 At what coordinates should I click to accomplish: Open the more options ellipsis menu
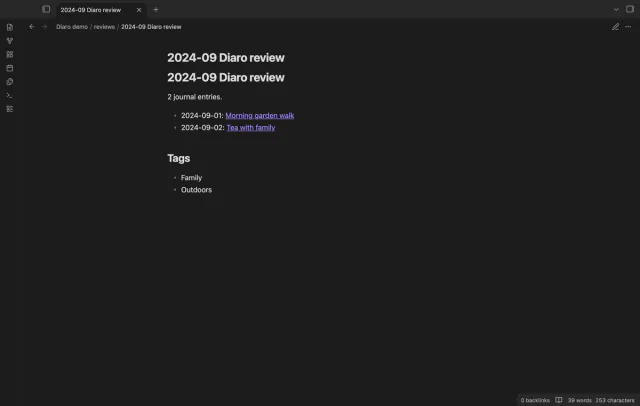coord(628,27)
